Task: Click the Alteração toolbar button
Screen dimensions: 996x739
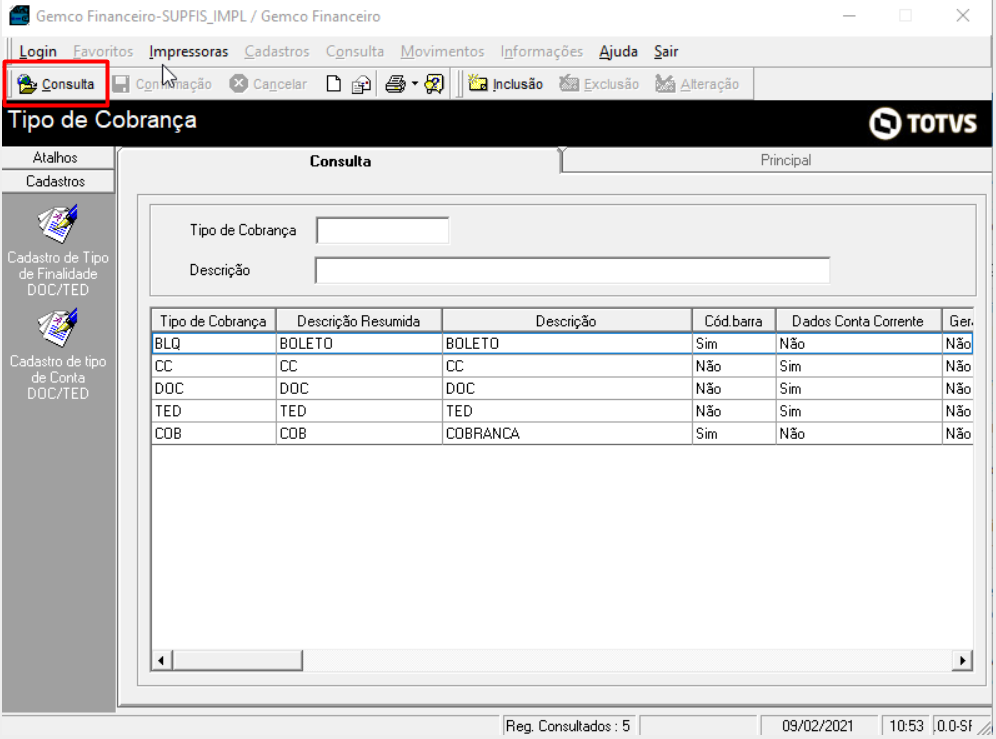Action: click(697, 84)
